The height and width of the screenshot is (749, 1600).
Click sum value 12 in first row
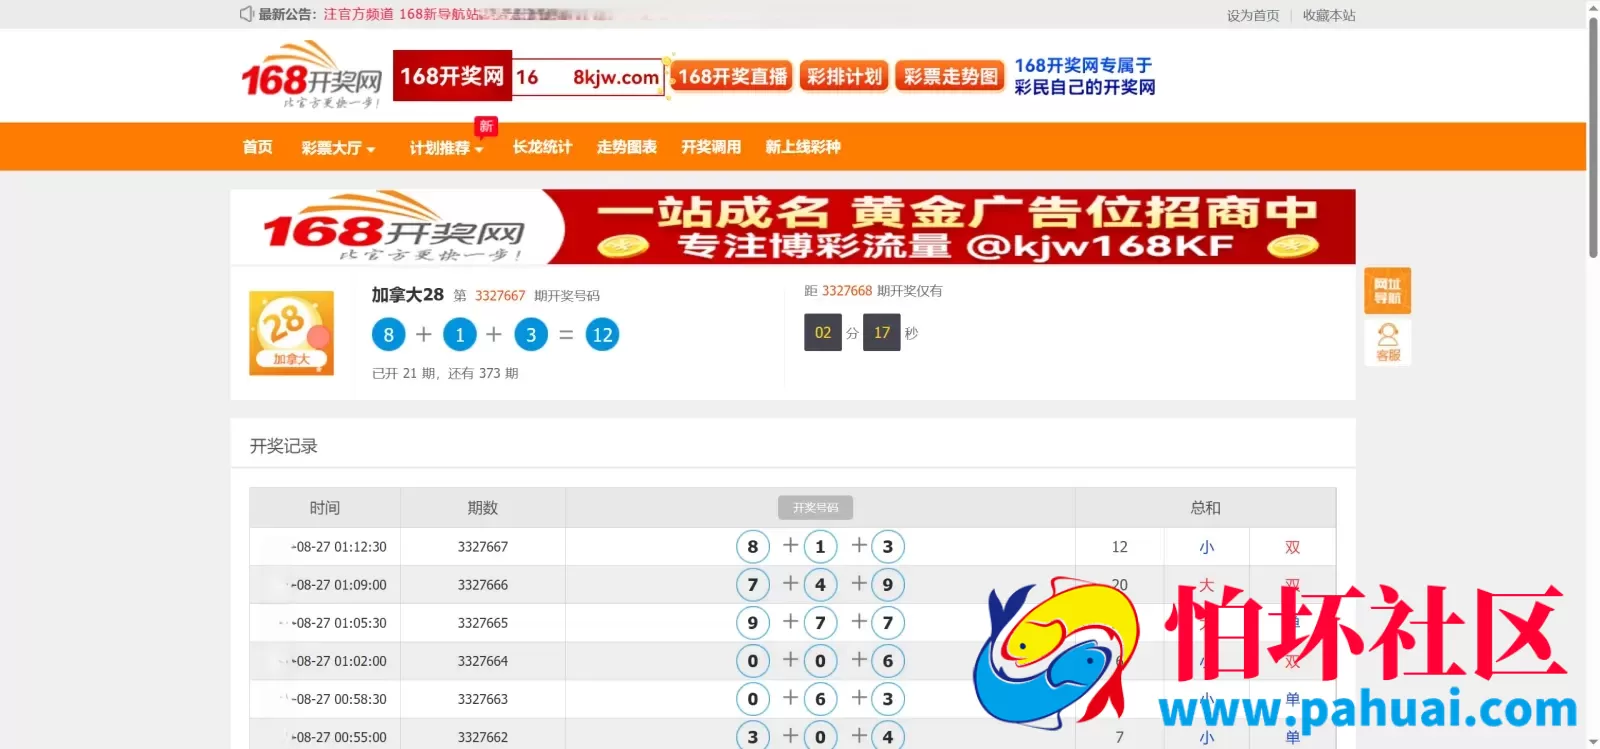tap(1120, 547)
